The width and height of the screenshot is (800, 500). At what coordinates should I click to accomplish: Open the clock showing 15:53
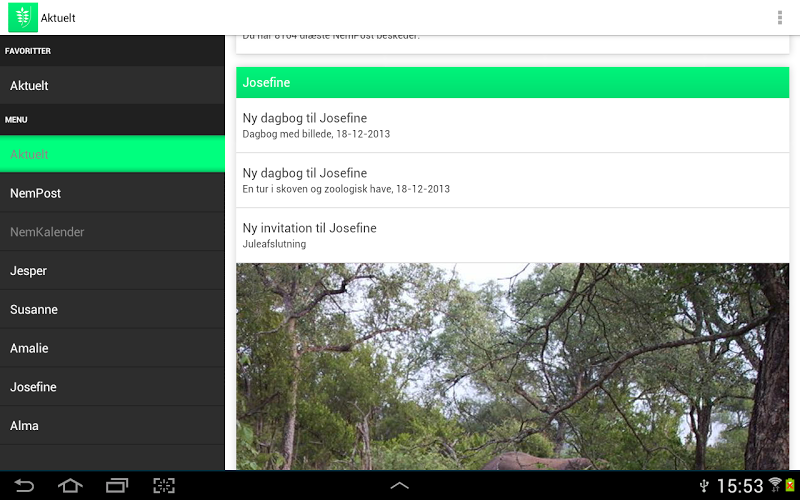(740, 485)
